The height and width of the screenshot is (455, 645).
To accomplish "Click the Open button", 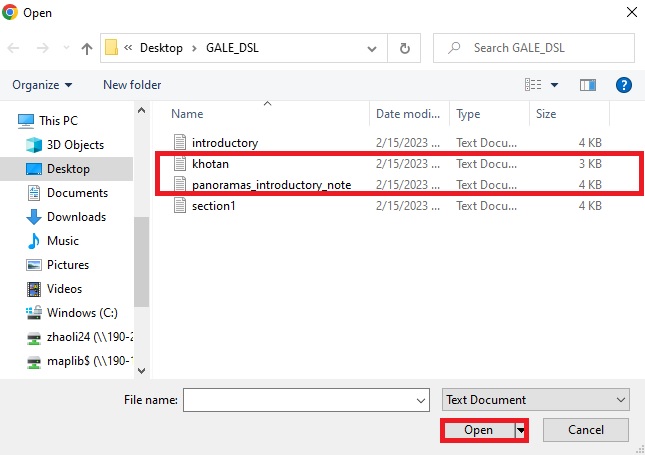I will 478,430.
